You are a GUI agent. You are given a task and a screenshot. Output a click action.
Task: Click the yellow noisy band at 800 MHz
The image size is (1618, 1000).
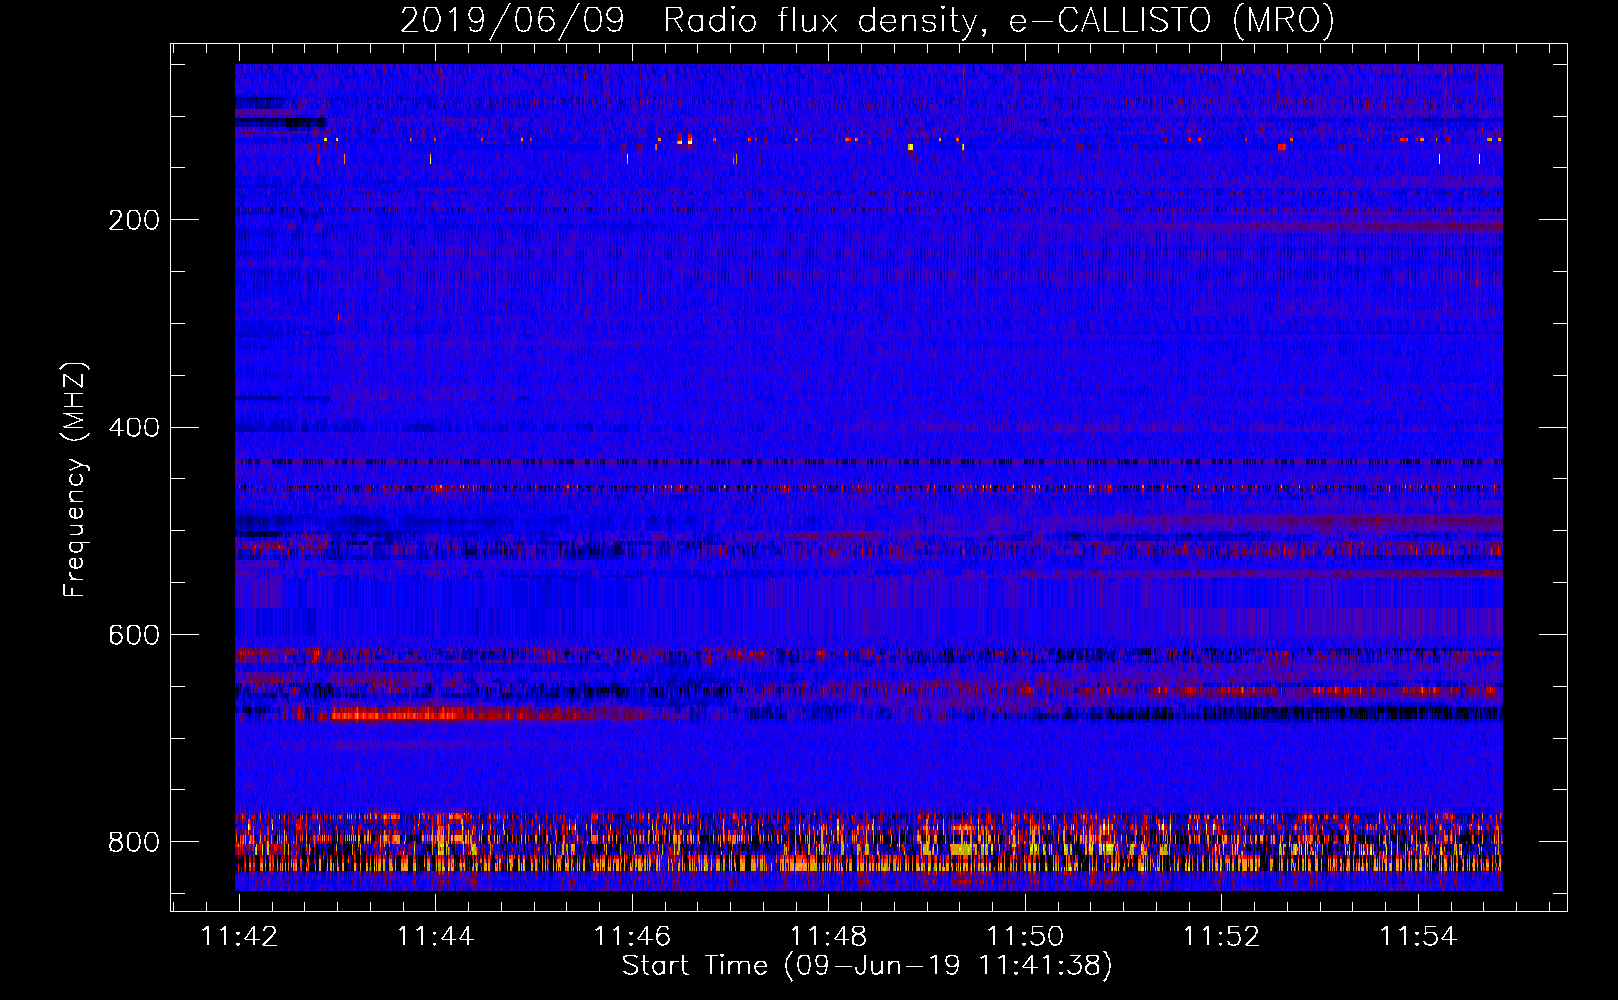click(869, 843)
